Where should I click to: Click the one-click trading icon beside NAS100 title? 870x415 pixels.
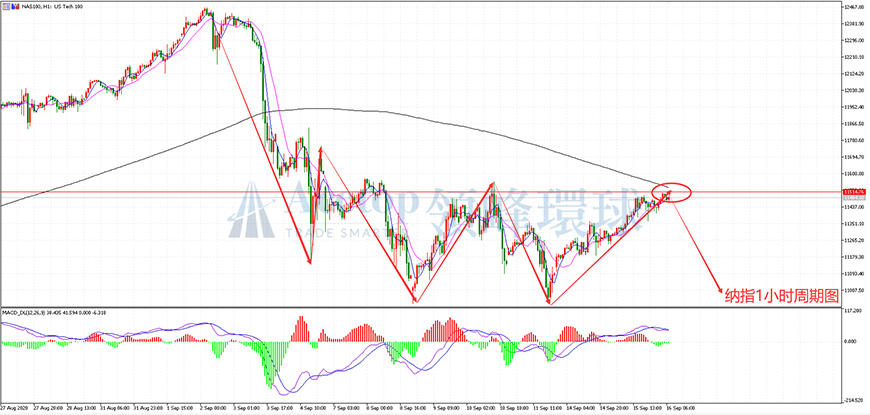pyautogui.click(x=6, y=7)
